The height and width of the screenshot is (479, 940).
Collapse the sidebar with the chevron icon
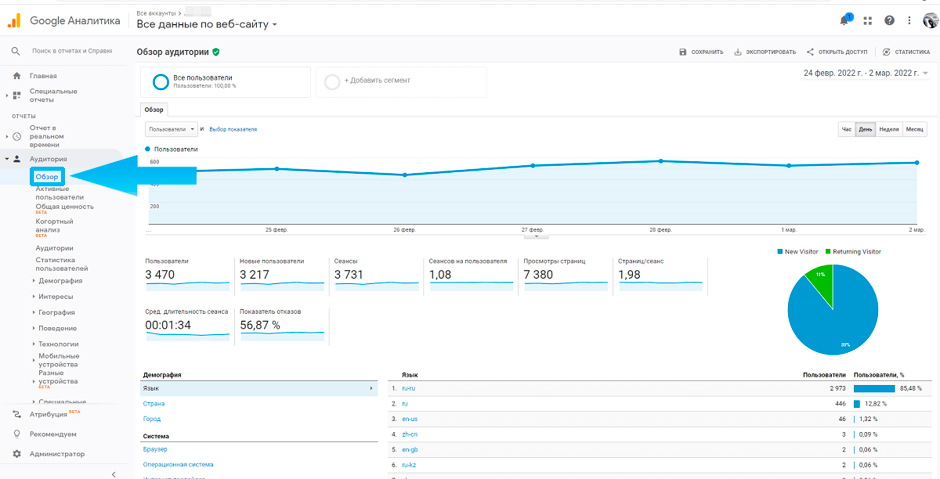pyautogui.click(x=114, y=474)
